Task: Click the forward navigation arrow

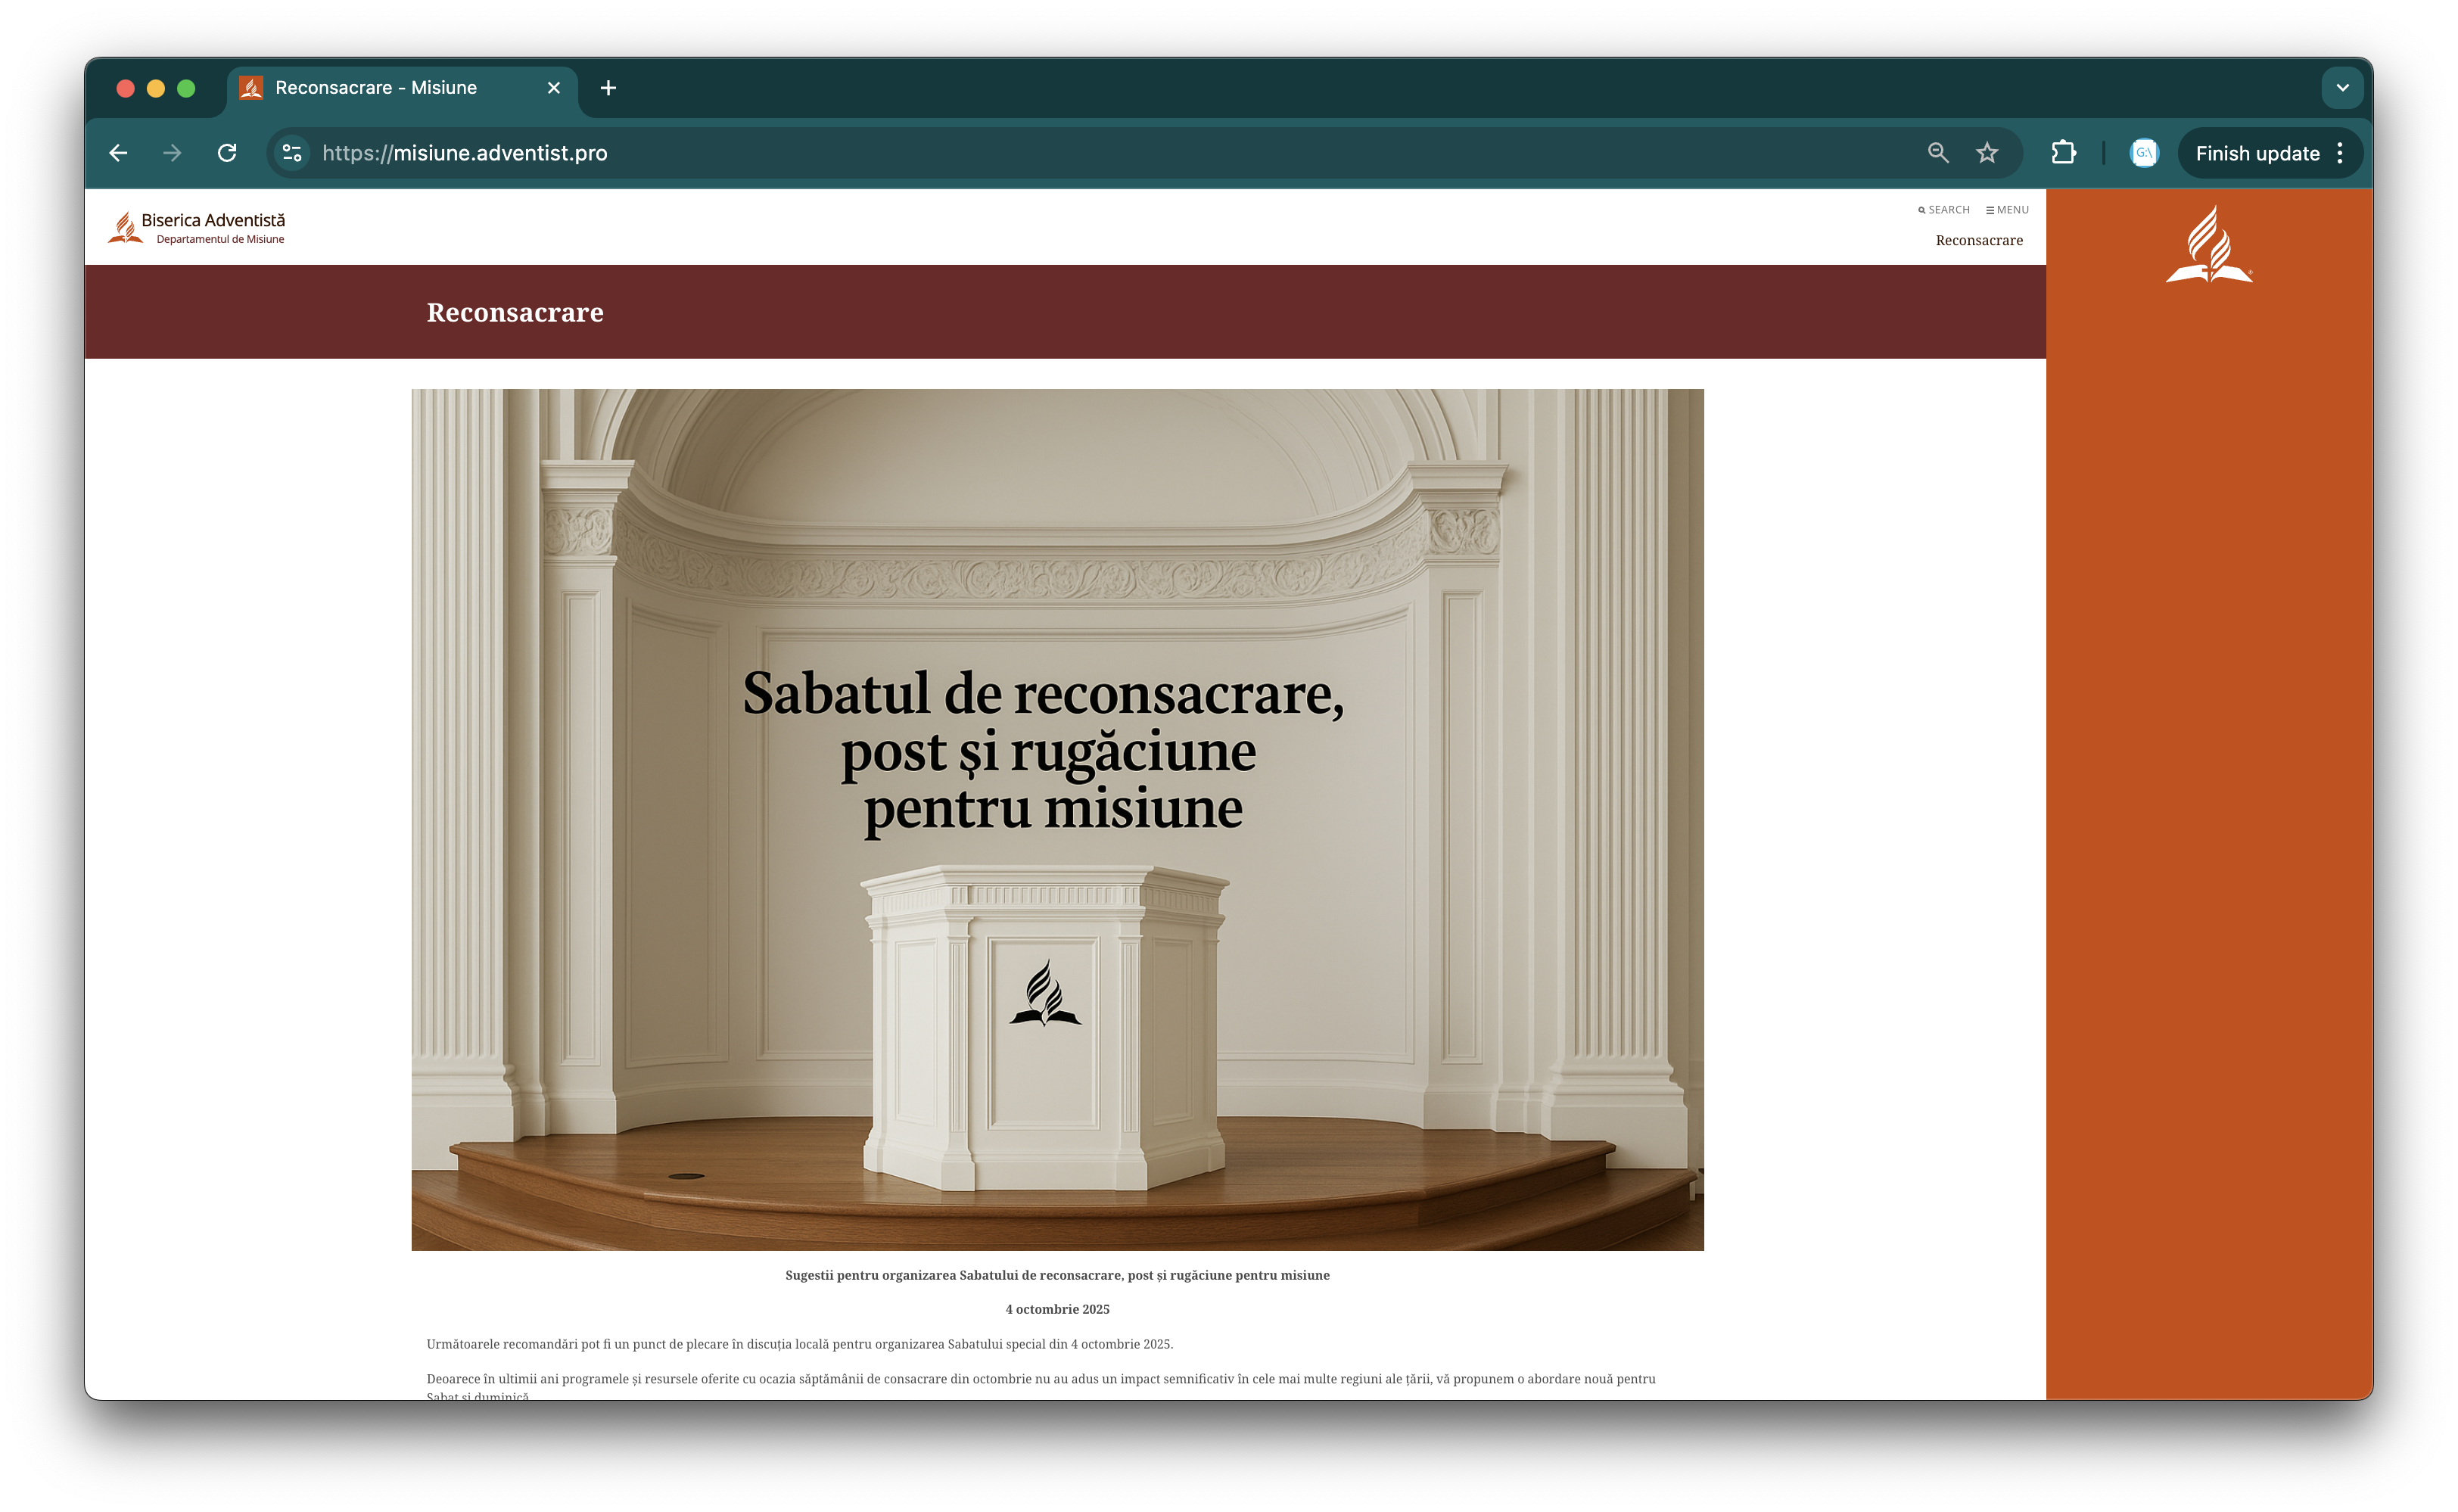Action: pyautogui.click(x=172, y=153)
